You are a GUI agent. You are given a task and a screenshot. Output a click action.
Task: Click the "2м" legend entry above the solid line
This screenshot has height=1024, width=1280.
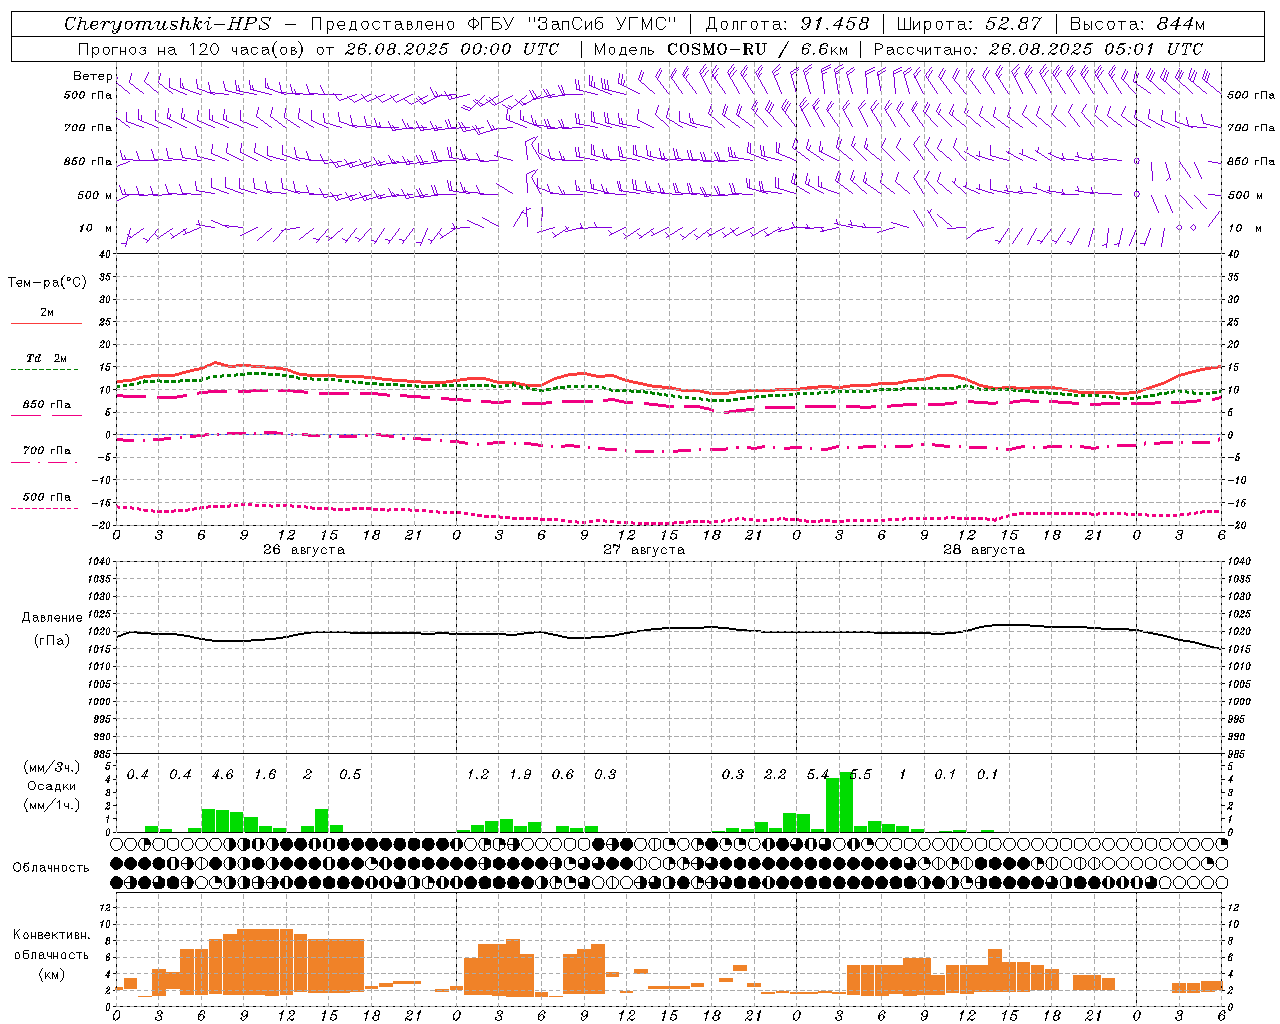[x=47, y=312]
